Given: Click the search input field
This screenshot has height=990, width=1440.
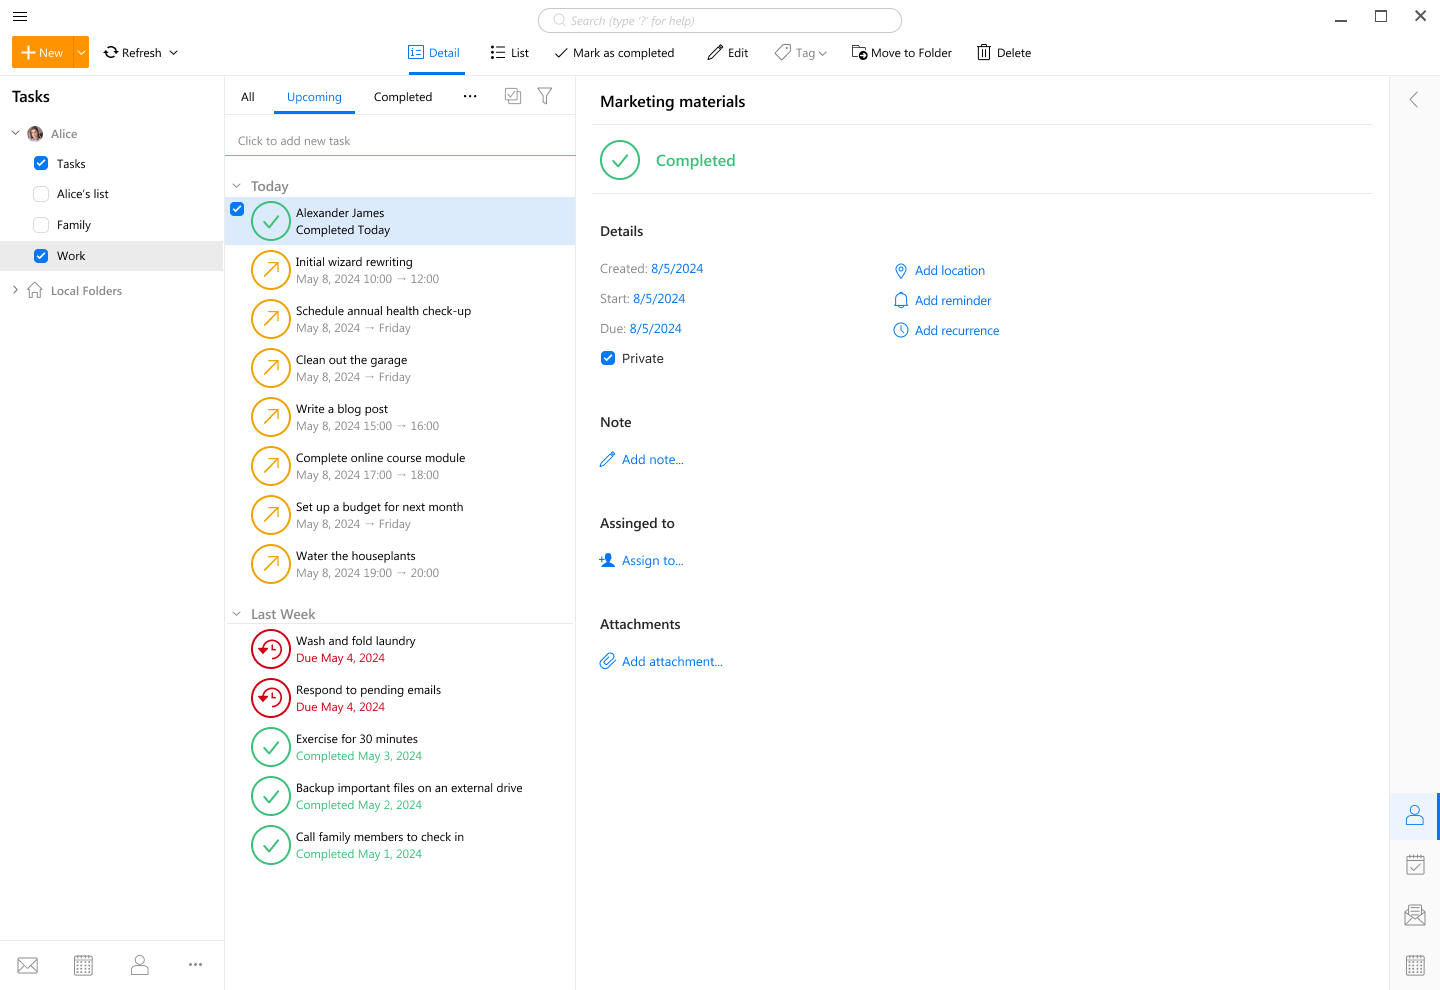Looking at the screenshot, I should pyautogui.click(x=720, y=21).
